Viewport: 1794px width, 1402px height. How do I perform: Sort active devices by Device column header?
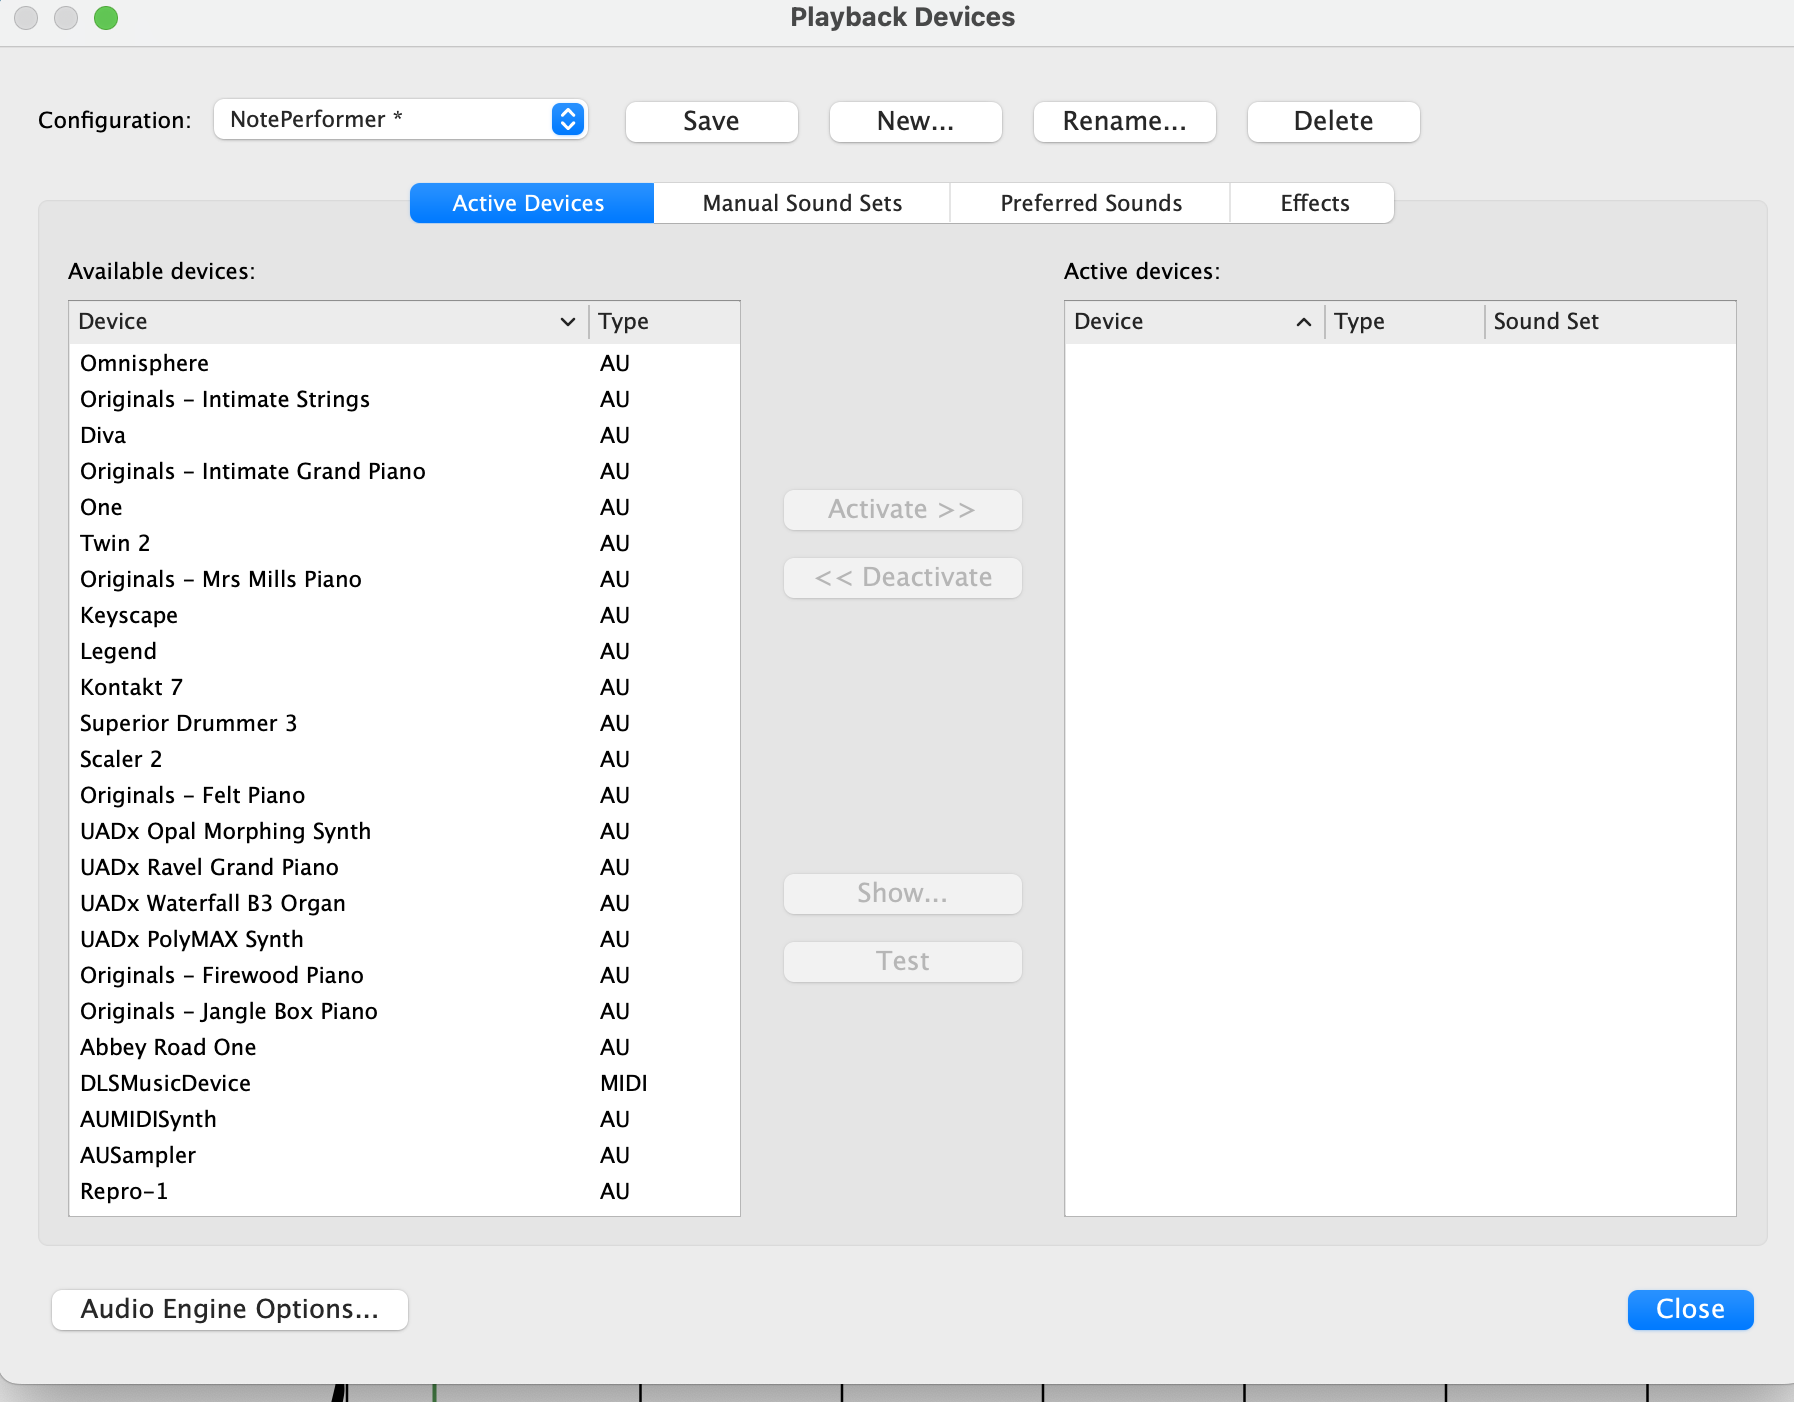click(1194, 322)
